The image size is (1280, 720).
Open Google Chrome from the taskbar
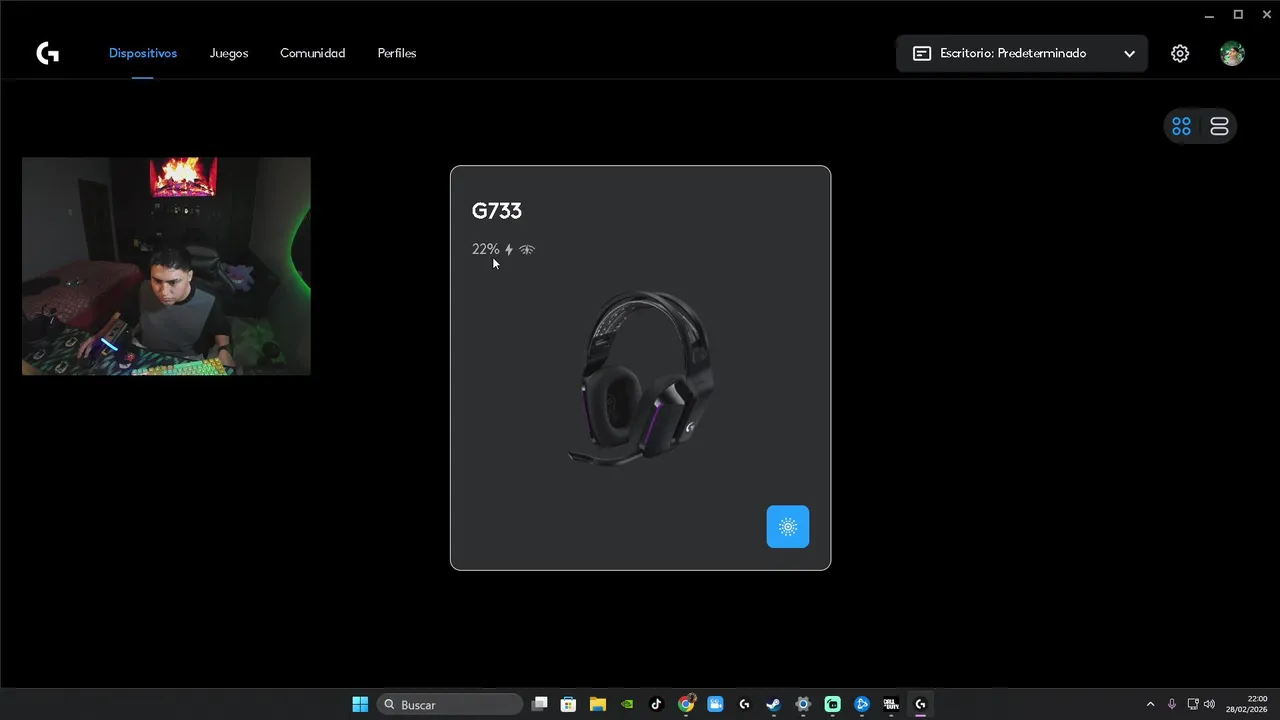[686, 704]
